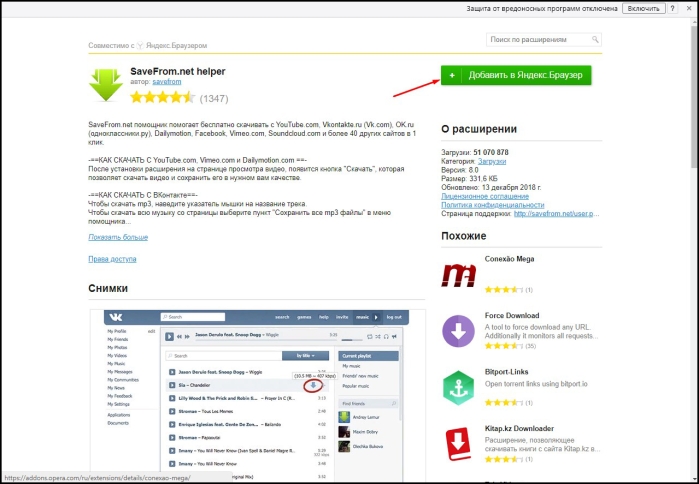Open the 'Права доступа' link

click(x=112, y=259)
